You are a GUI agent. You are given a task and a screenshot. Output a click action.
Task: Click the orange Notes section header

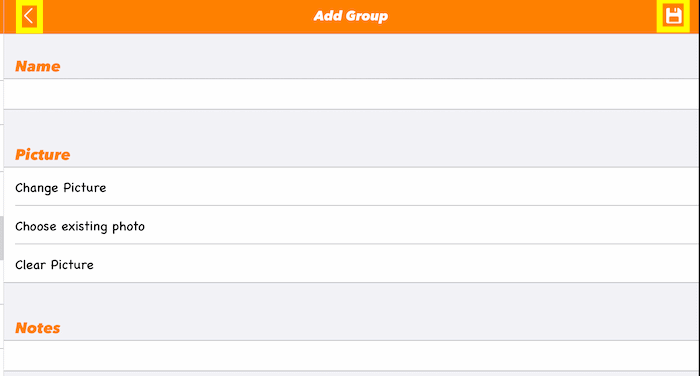[x=38, y=328]
